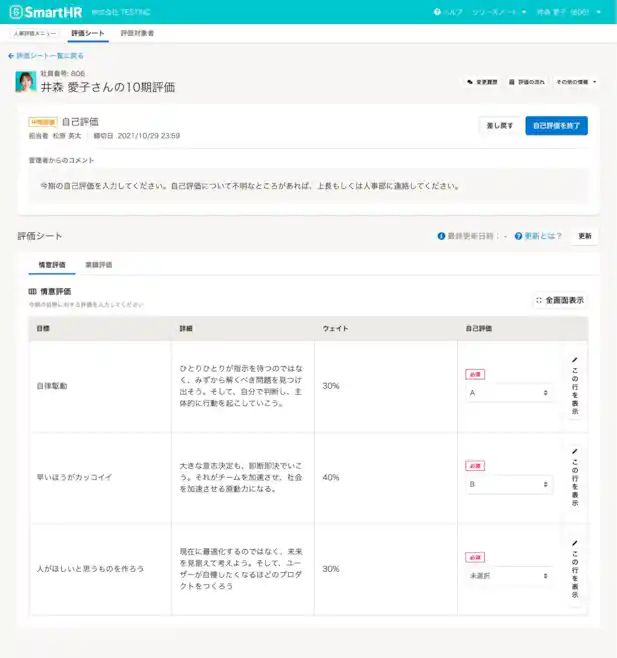
Task: Open the 人事評価メニュー button
Action: click(35, 33)
